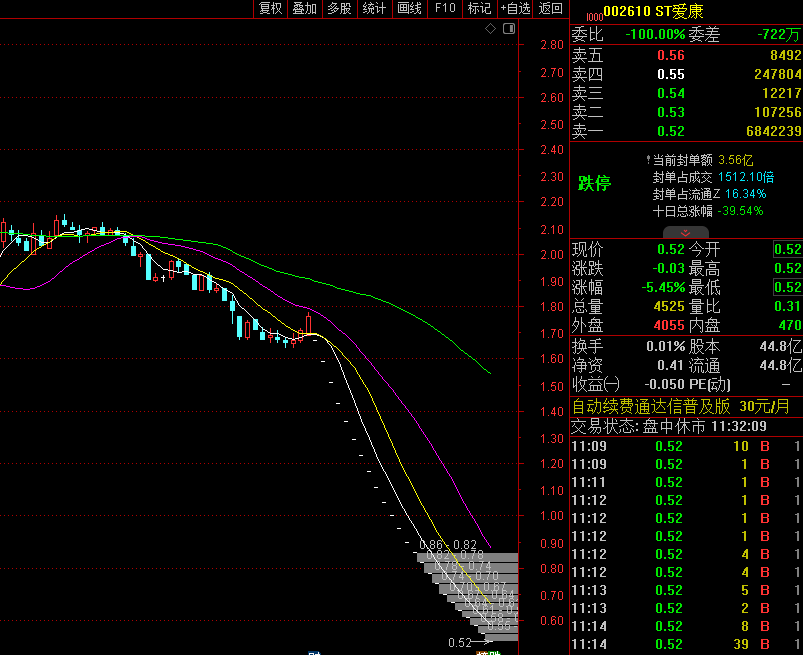The image size is (803, 655).
Task: Select the second 11:13 trade, volume 2
Action: [x=686, y=608]
